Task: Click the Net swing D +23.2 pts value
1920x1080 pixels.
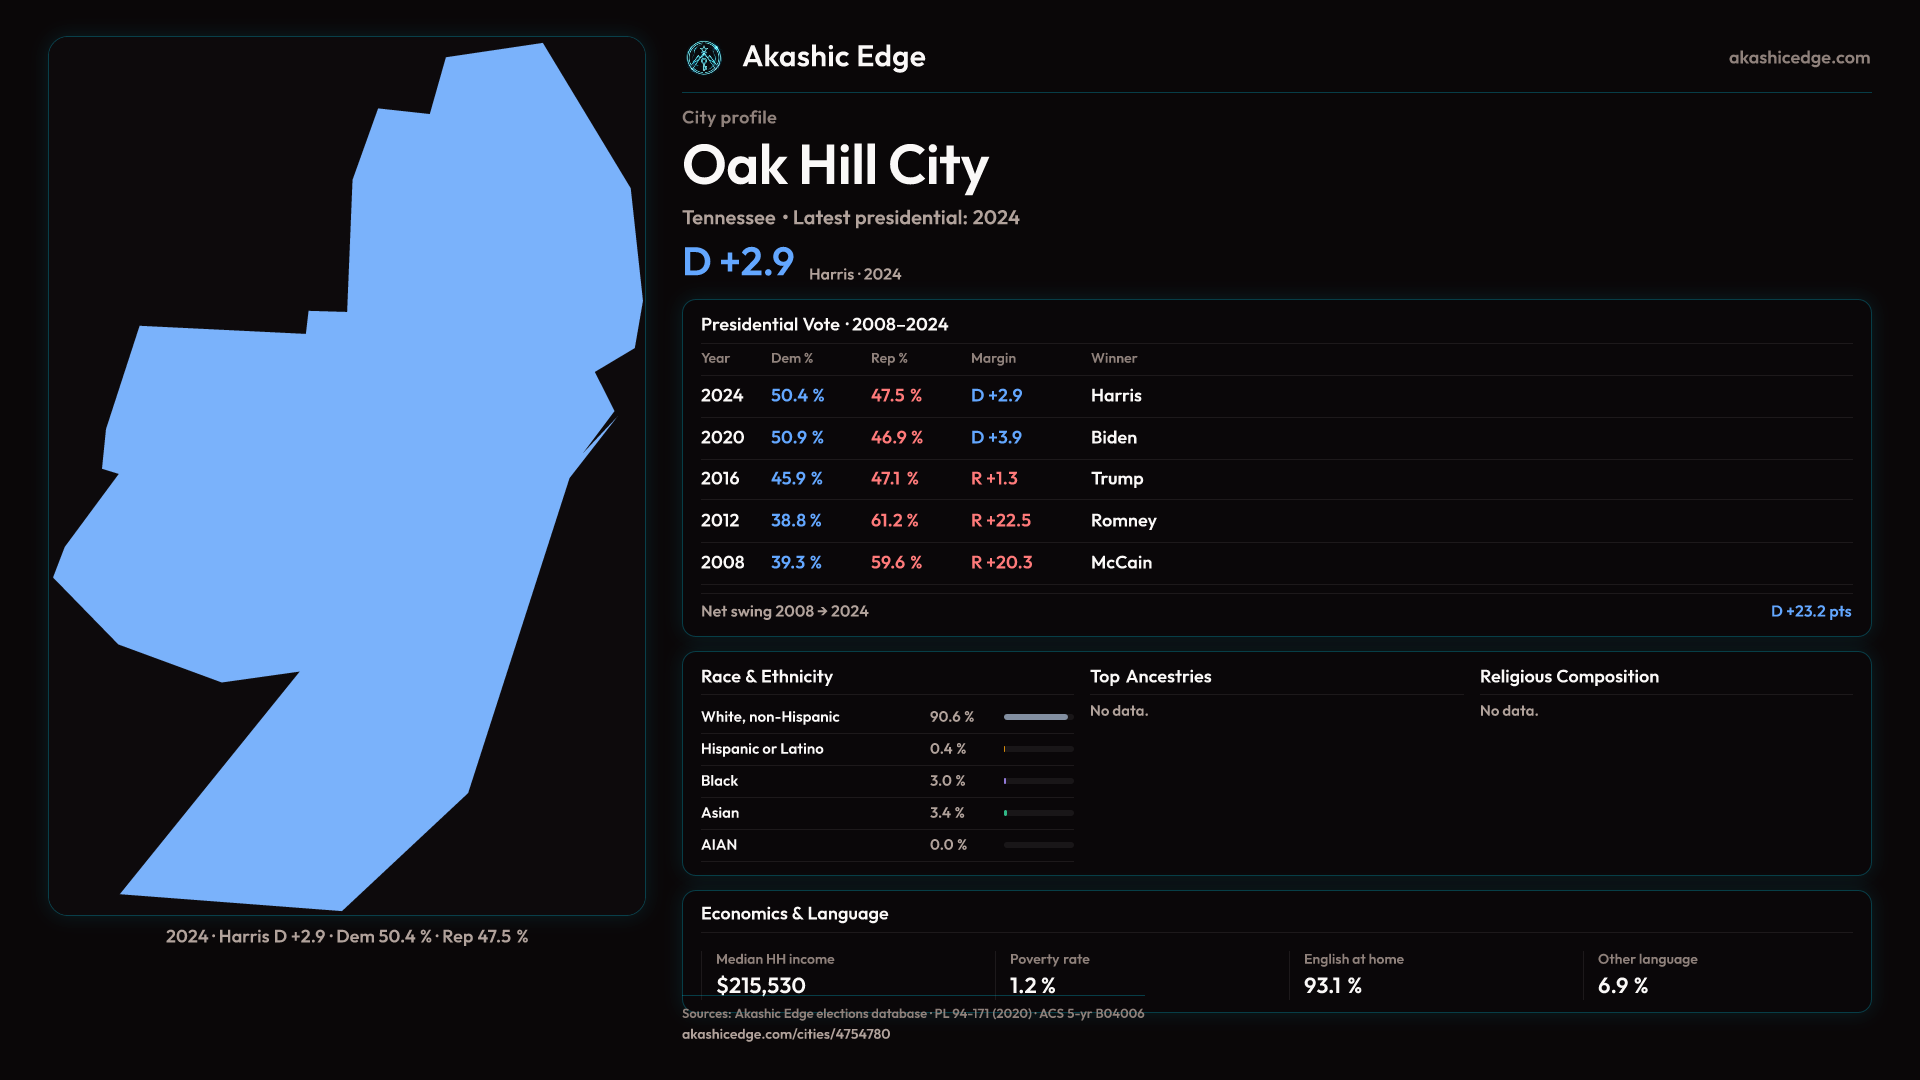Action: [1810, 611]
